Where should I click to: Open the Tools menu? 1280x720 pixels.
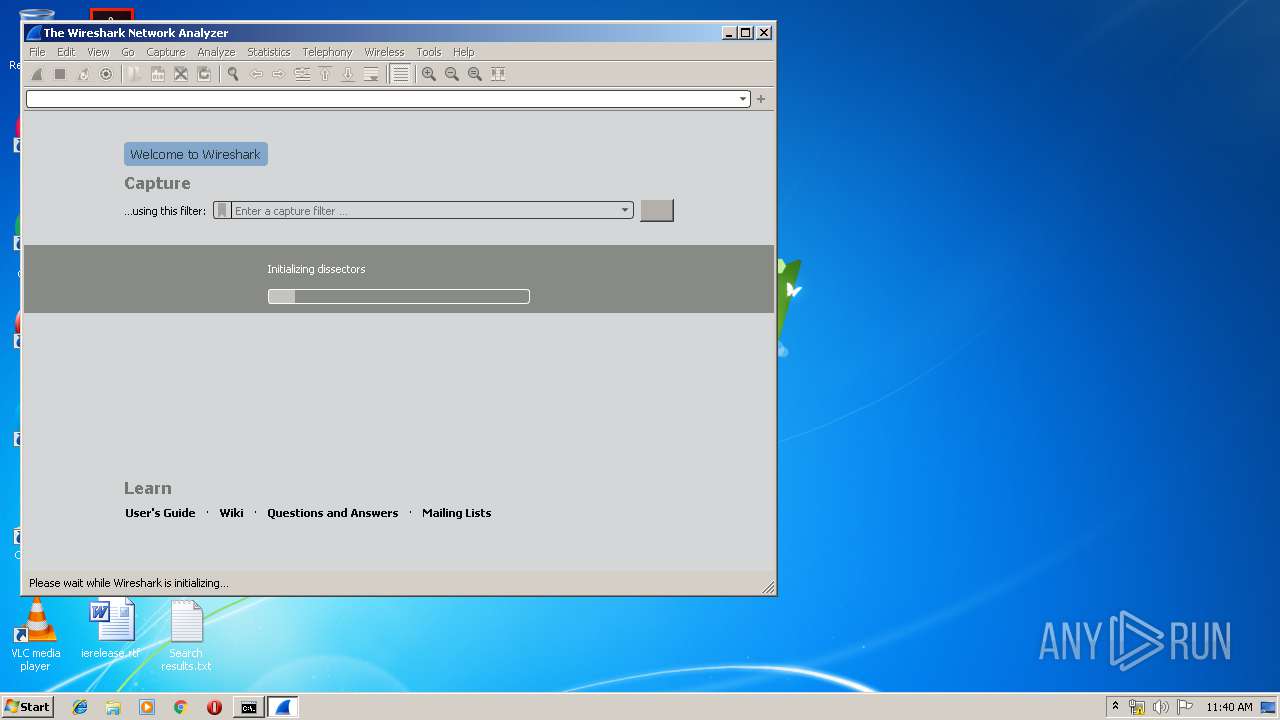click(x=429, y=52)
